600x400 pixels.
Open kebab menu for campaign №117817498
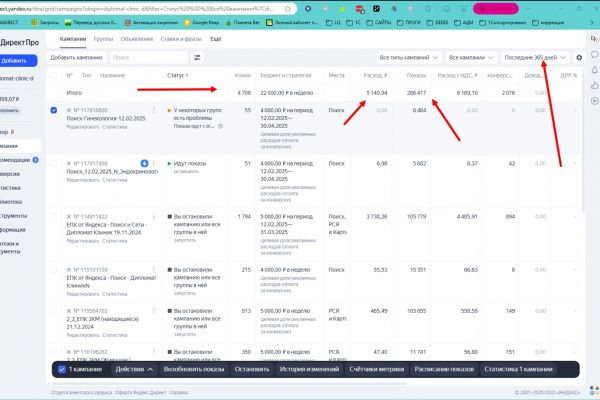click(154, 163)
